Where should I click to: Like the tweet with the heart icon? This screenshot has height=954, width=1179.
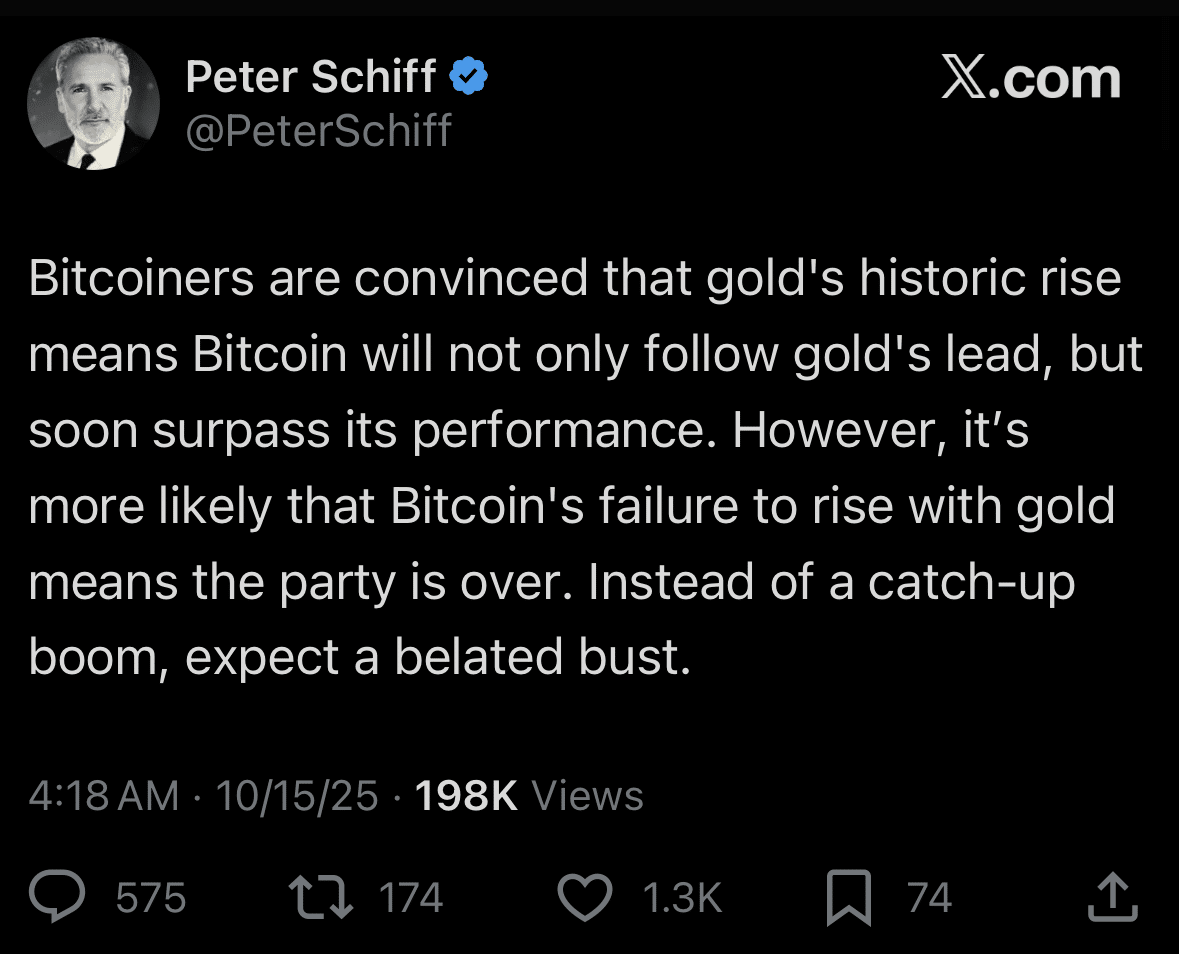584,897
